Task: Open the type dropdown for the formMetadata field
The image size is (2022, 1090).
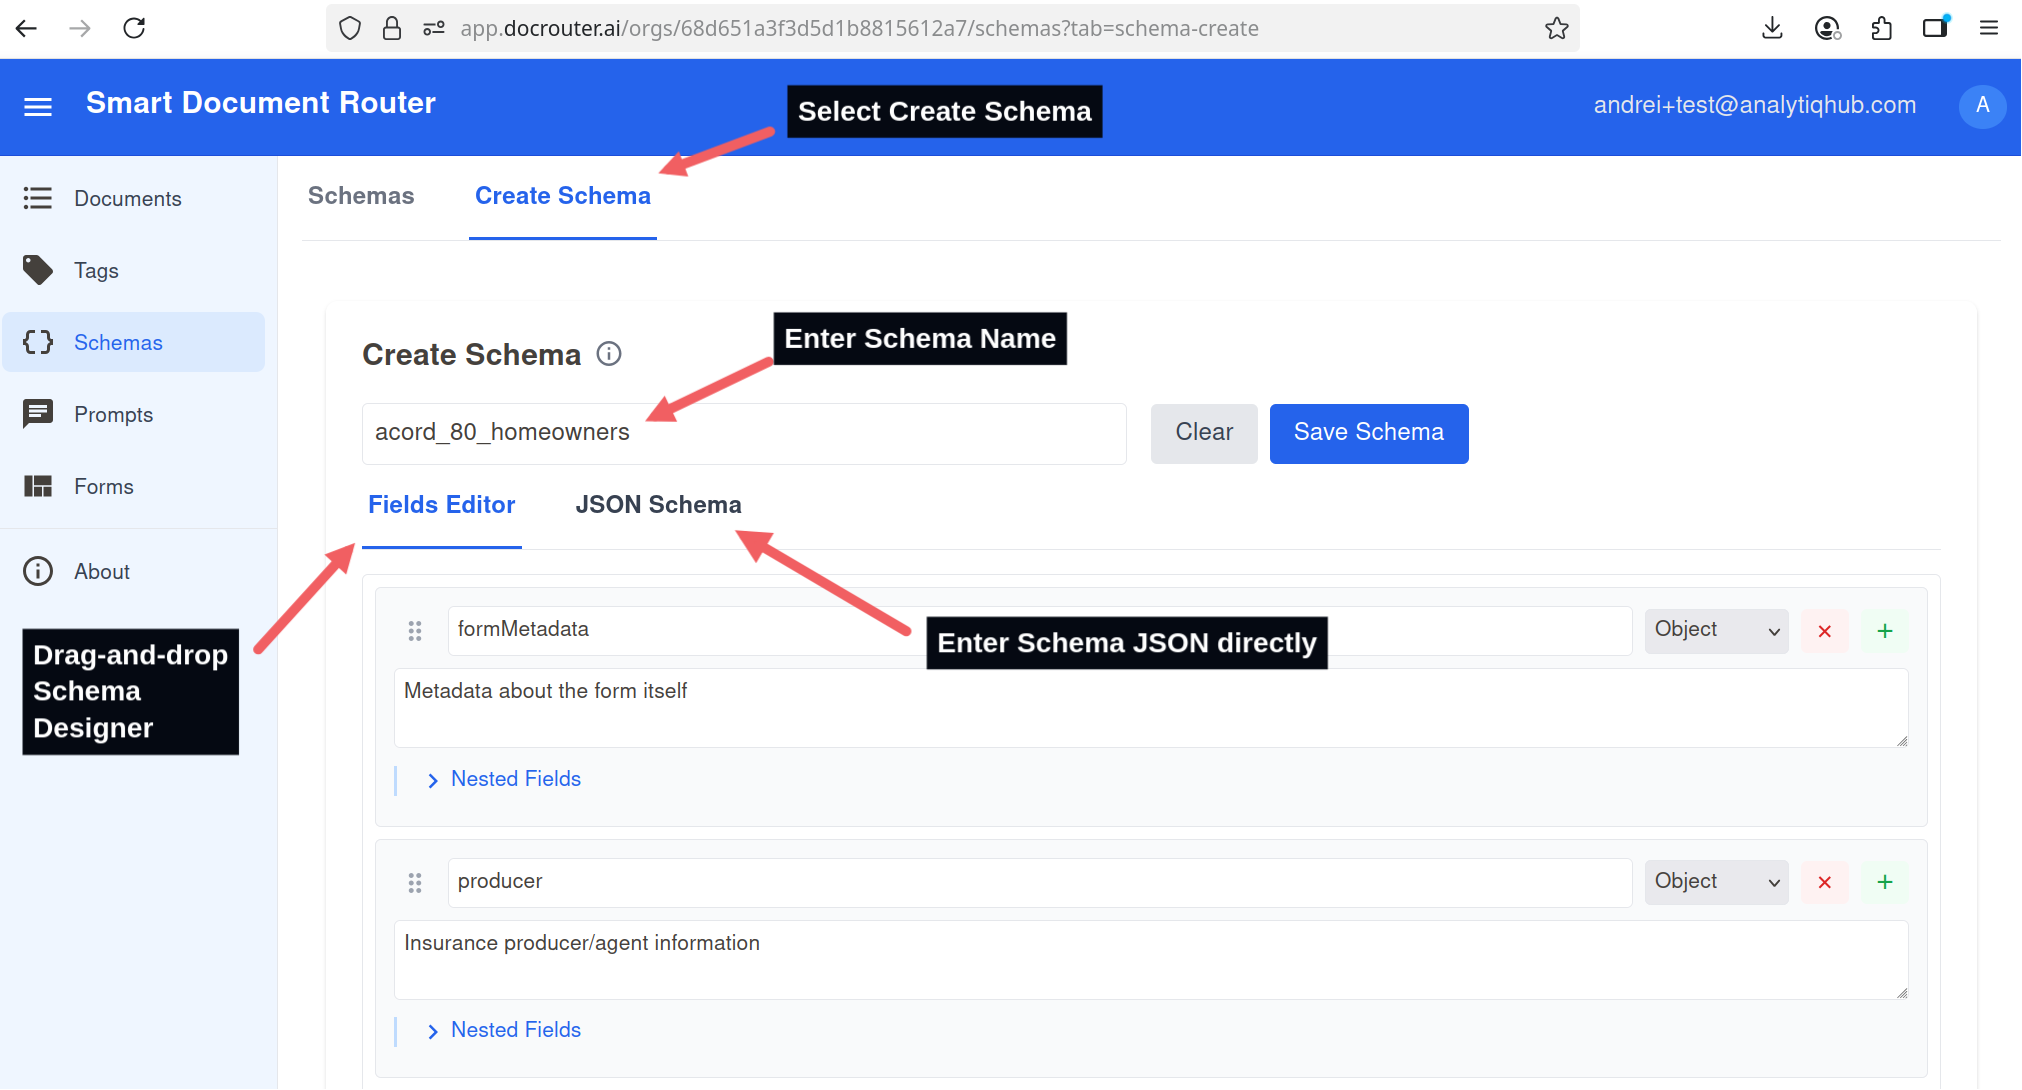Action: click(1716, 630)
